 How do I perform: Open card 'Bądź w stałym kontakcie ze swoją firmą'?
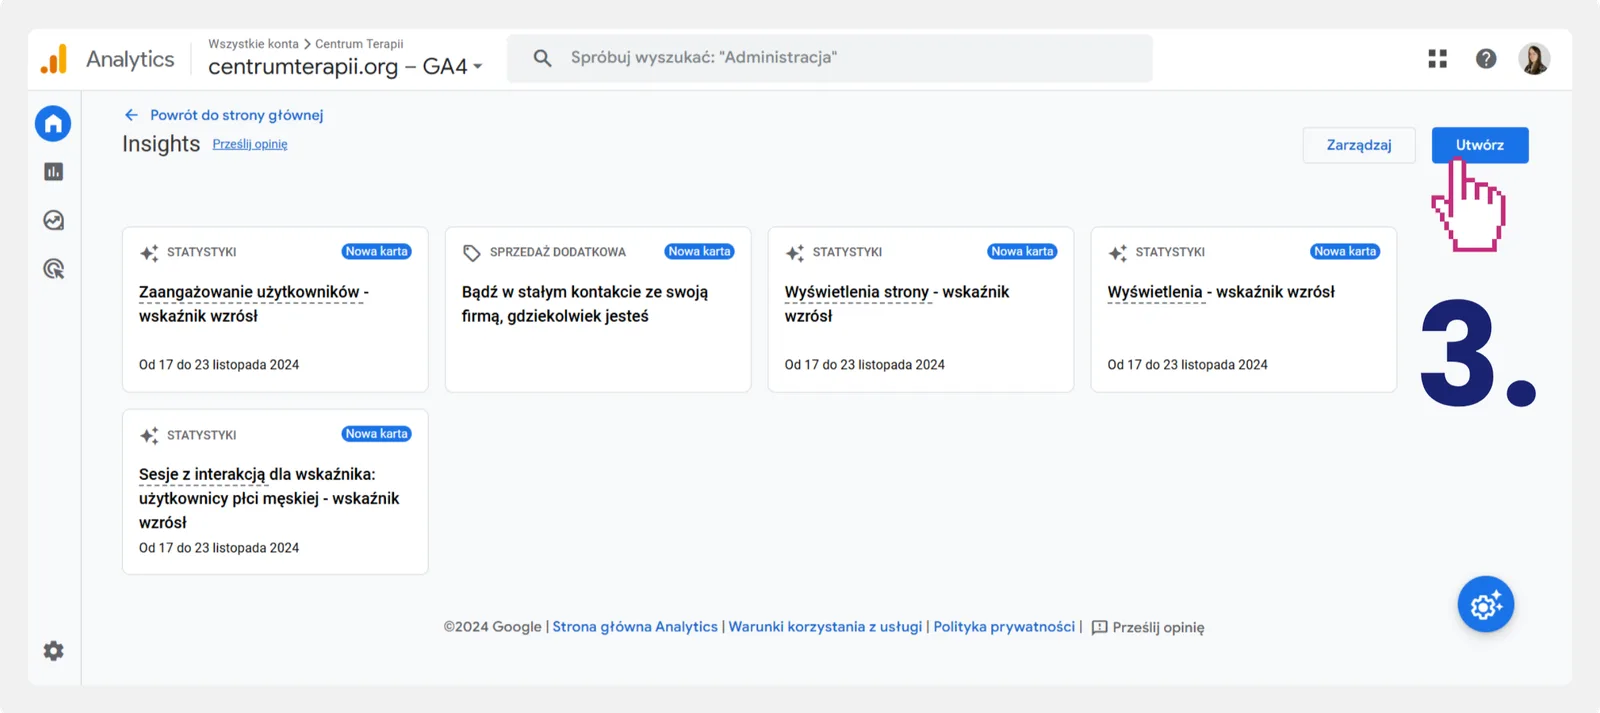[598, 310]
